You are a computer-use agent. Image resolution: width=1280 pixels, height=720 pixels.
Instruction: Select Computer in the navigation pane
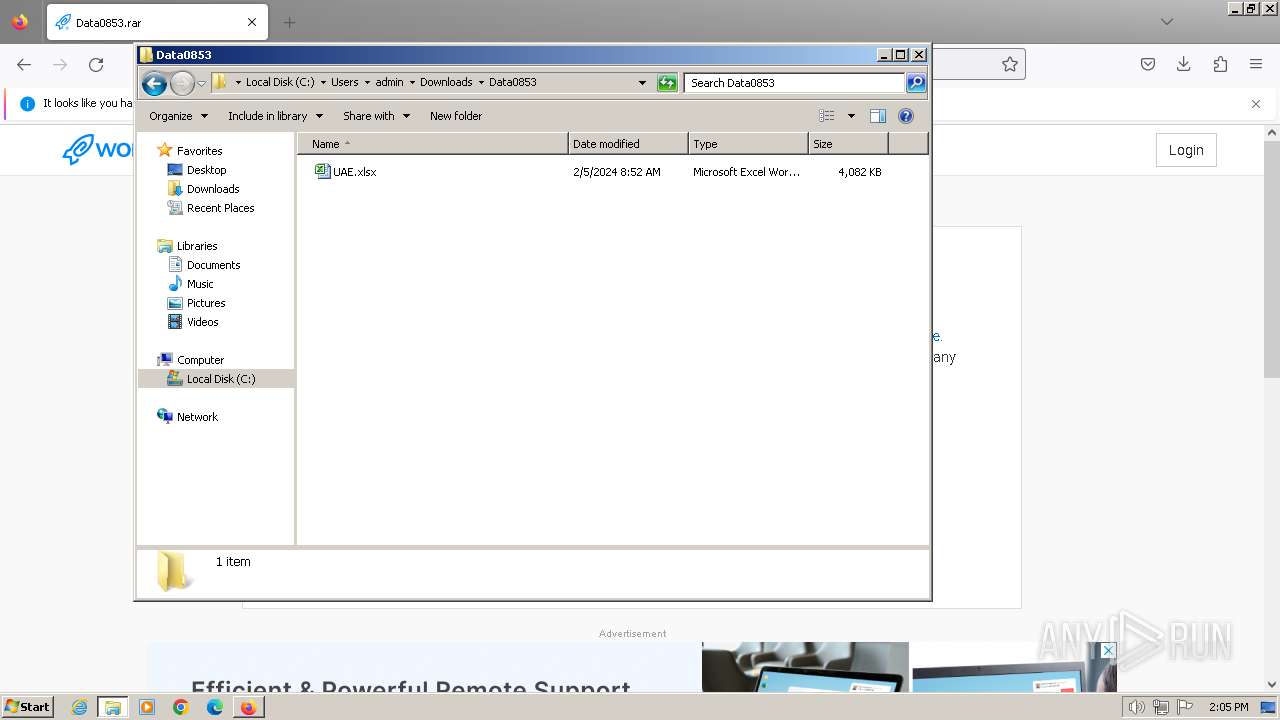[200, 360]
